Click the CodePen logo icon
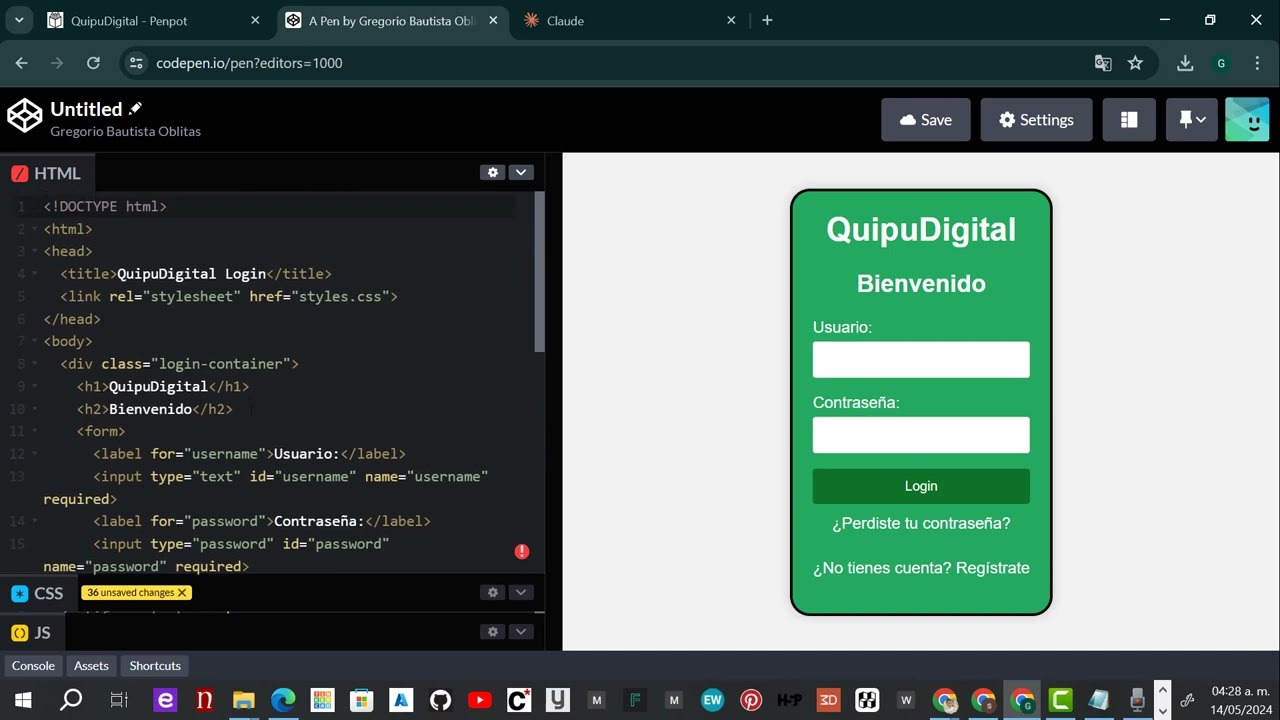 tap(24, 116)
